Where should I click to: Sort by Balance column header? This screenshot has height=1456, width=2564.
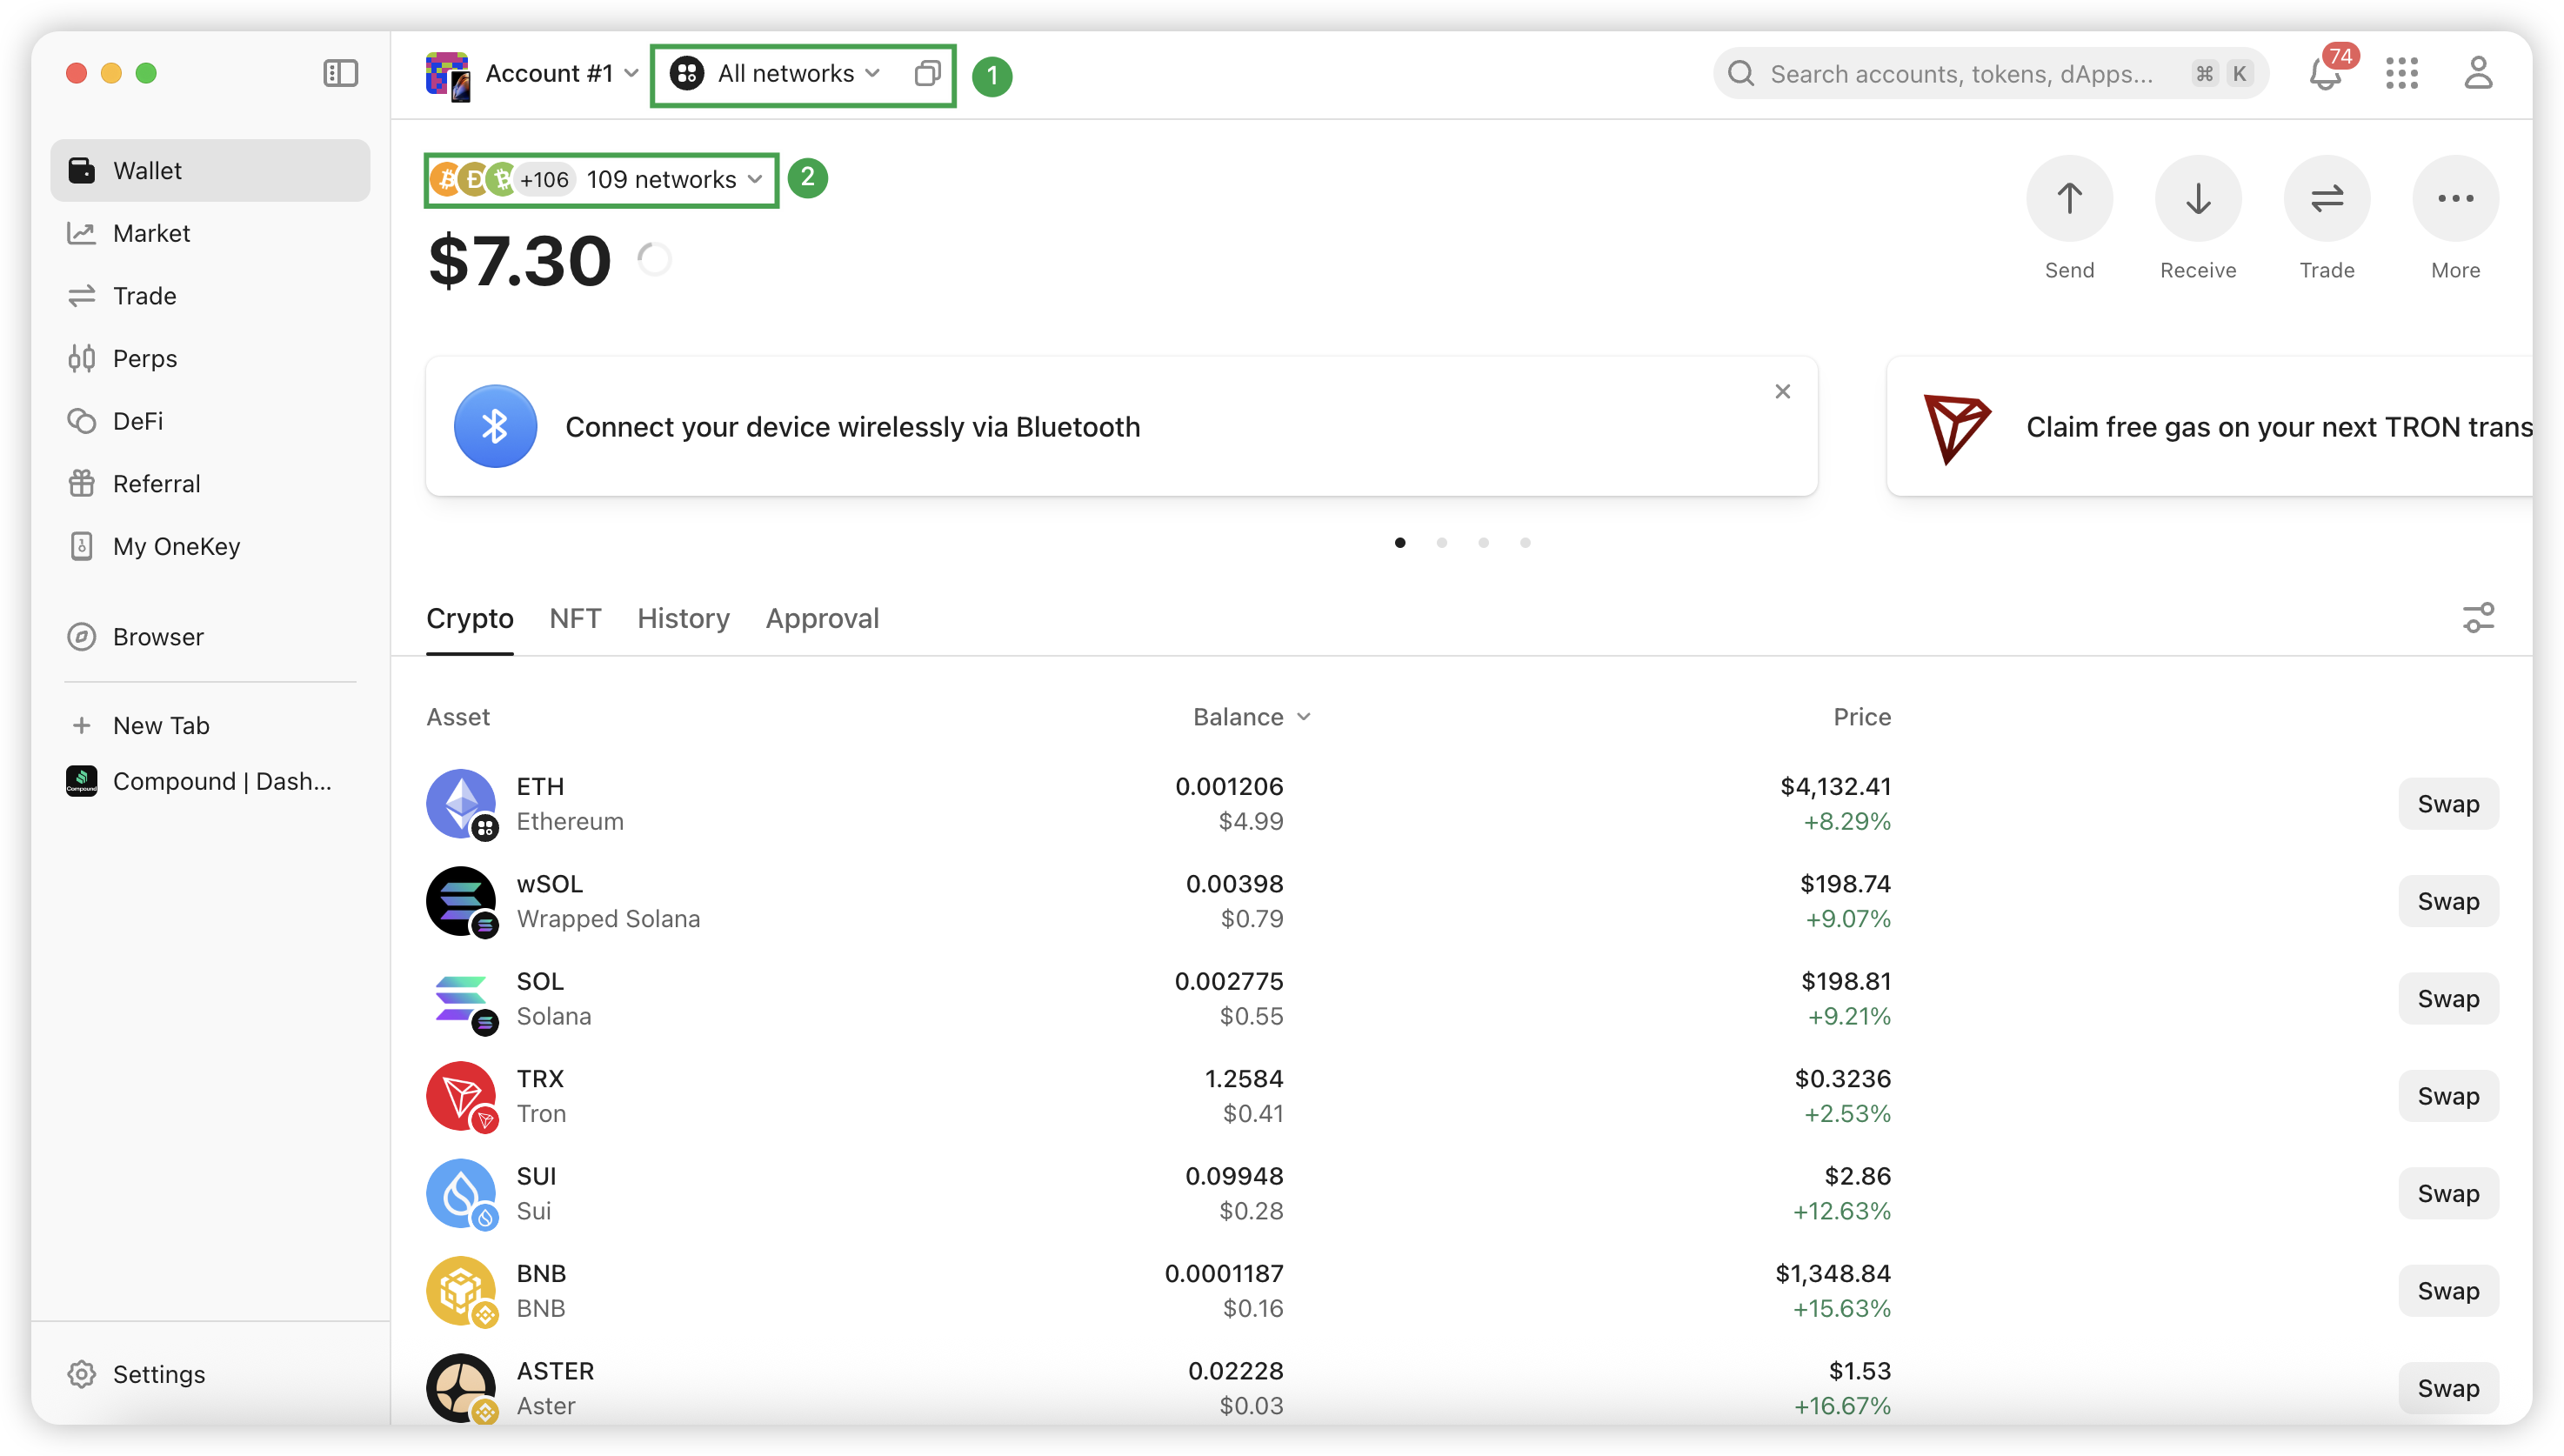(x=1251, y=717)
